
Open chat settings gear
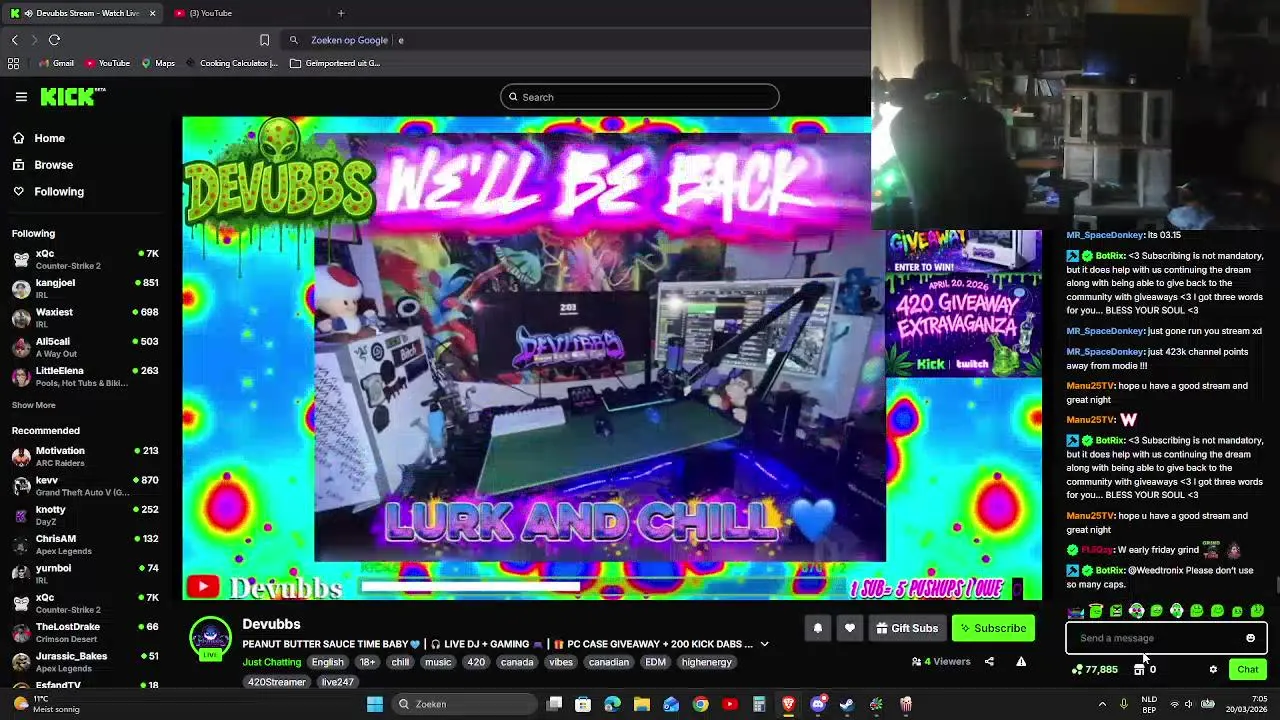tap(1213, 670)
